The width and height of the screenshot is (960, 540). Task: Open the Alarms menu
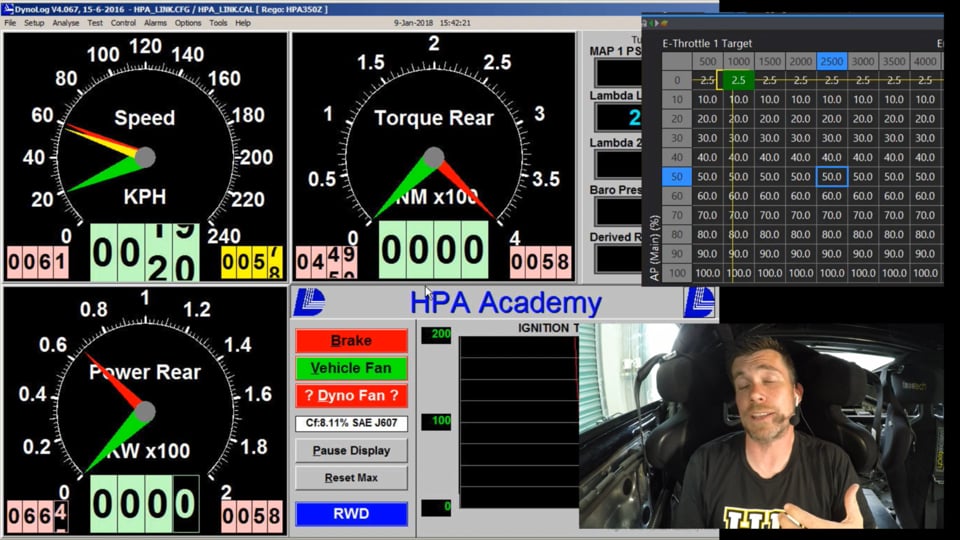[155, 23]
